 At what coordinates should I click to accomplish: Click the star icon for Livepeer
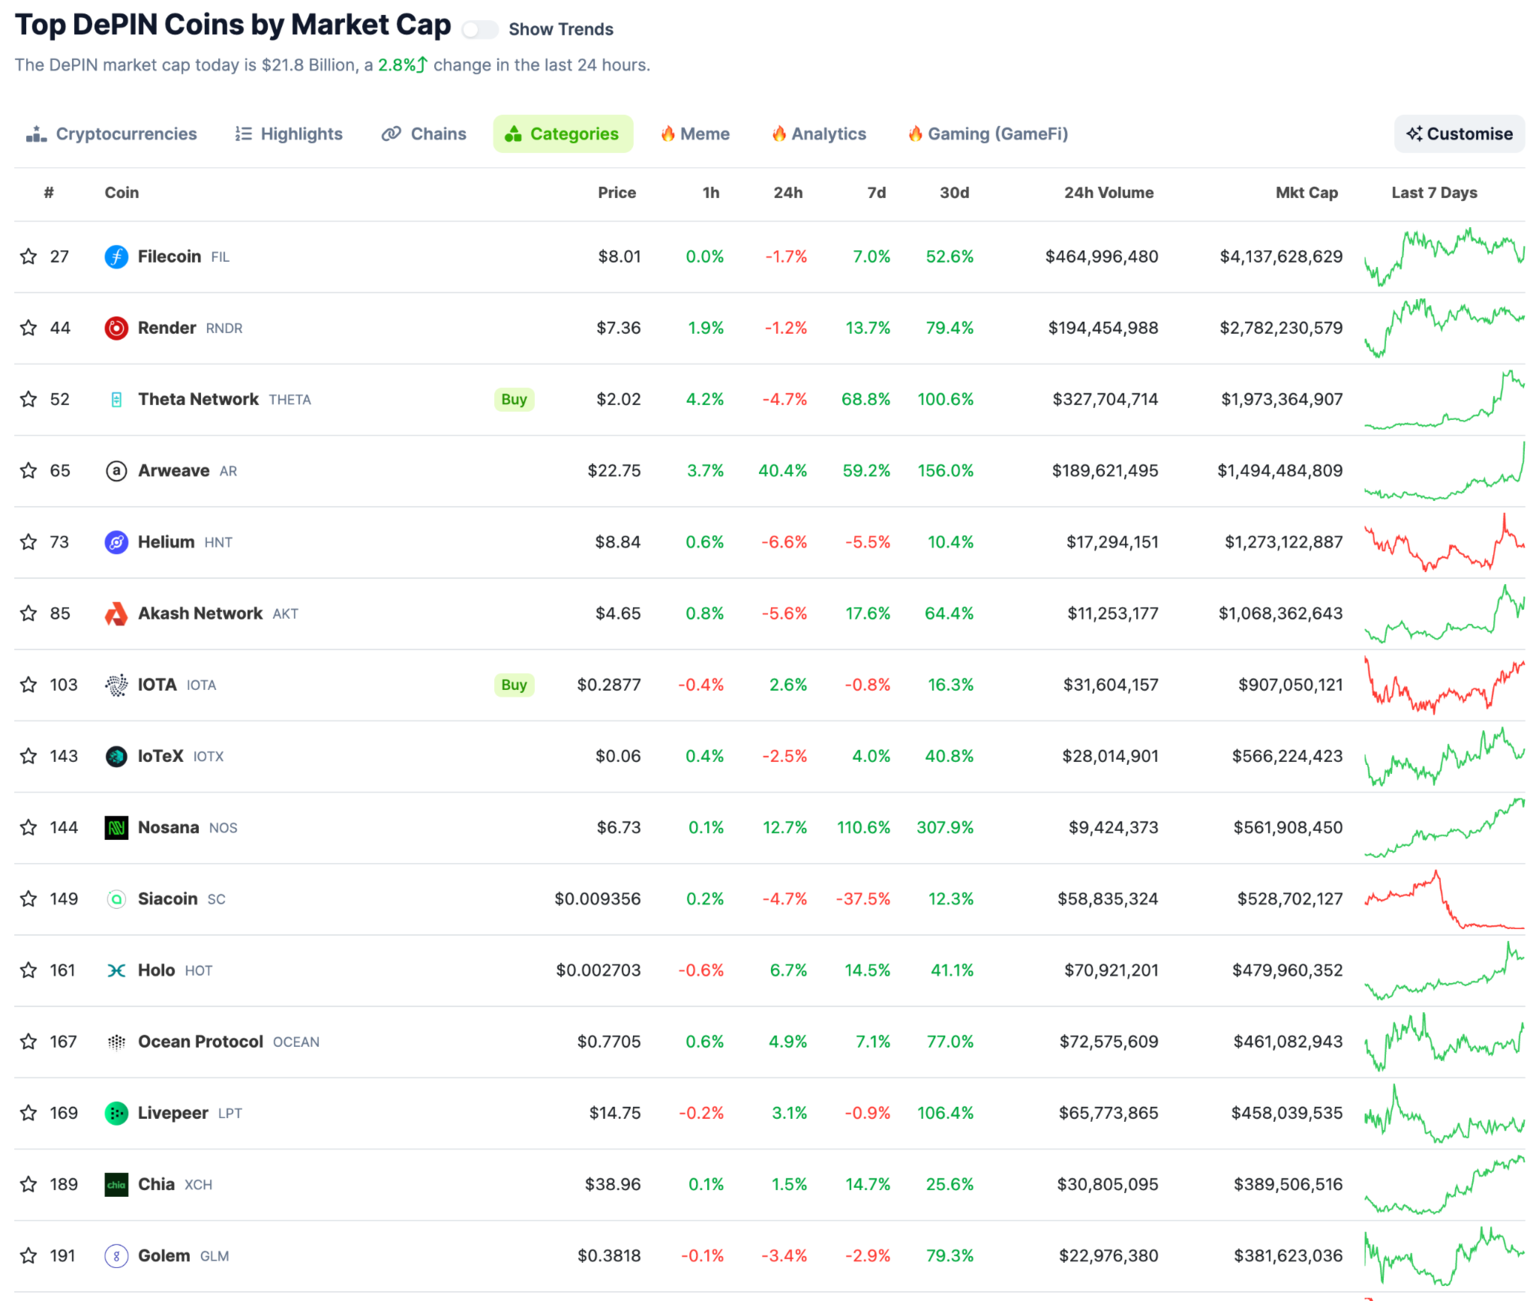click(x=29, y=1113)
